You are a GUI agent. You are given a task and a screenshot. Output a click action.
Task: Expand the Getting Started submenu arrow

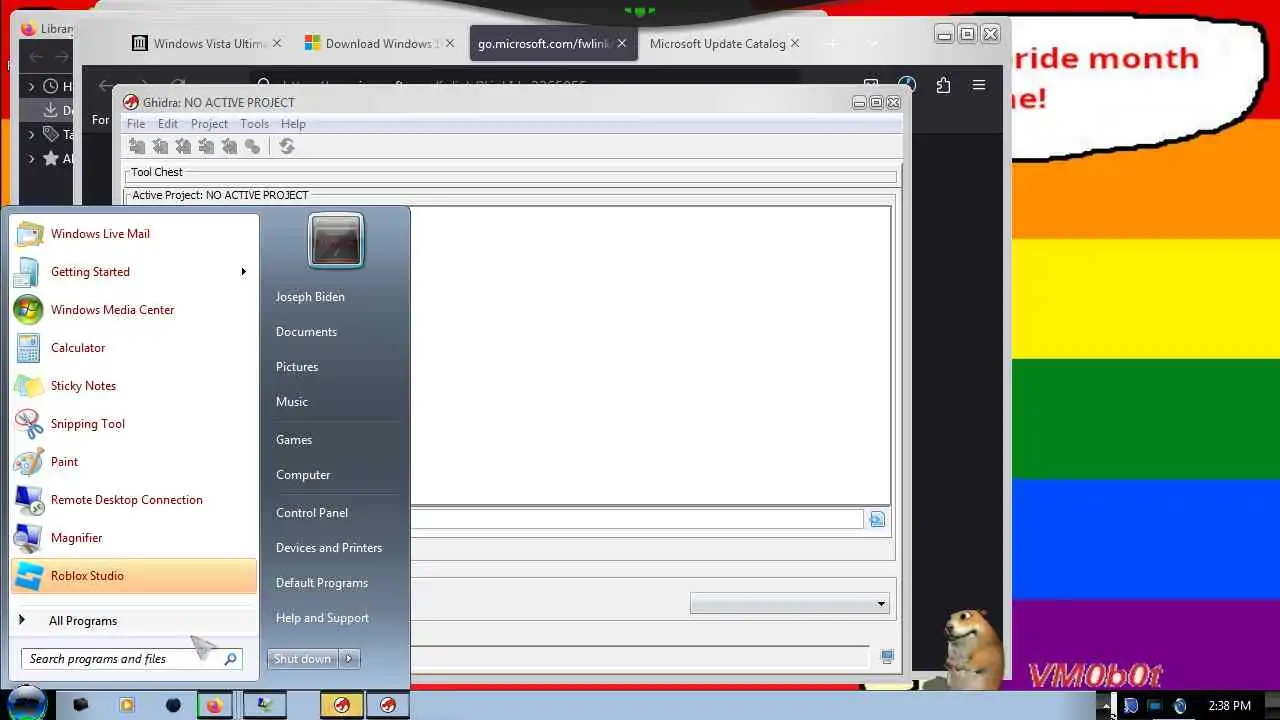click(243, 272)
